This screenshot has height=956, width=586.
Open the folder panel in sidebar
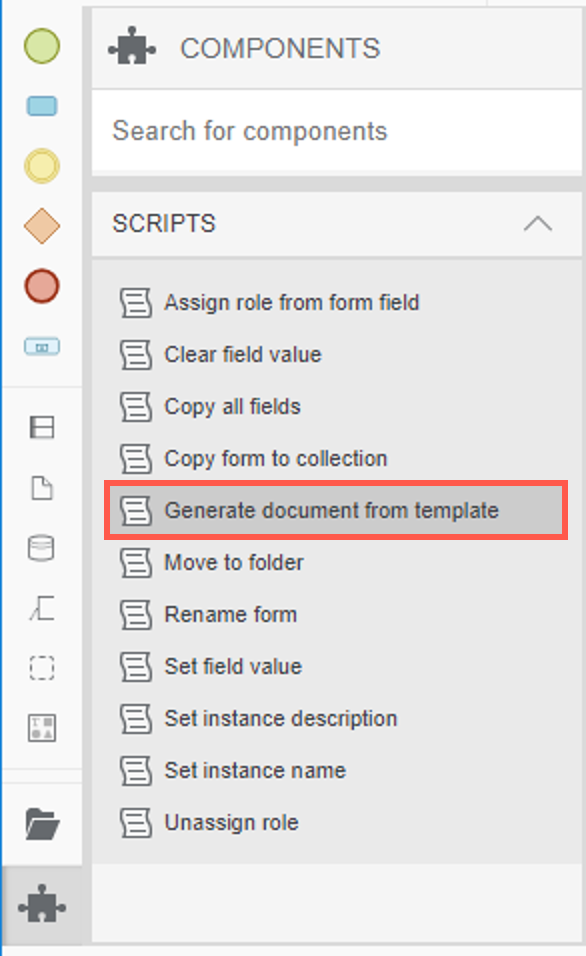click(42, 824)
